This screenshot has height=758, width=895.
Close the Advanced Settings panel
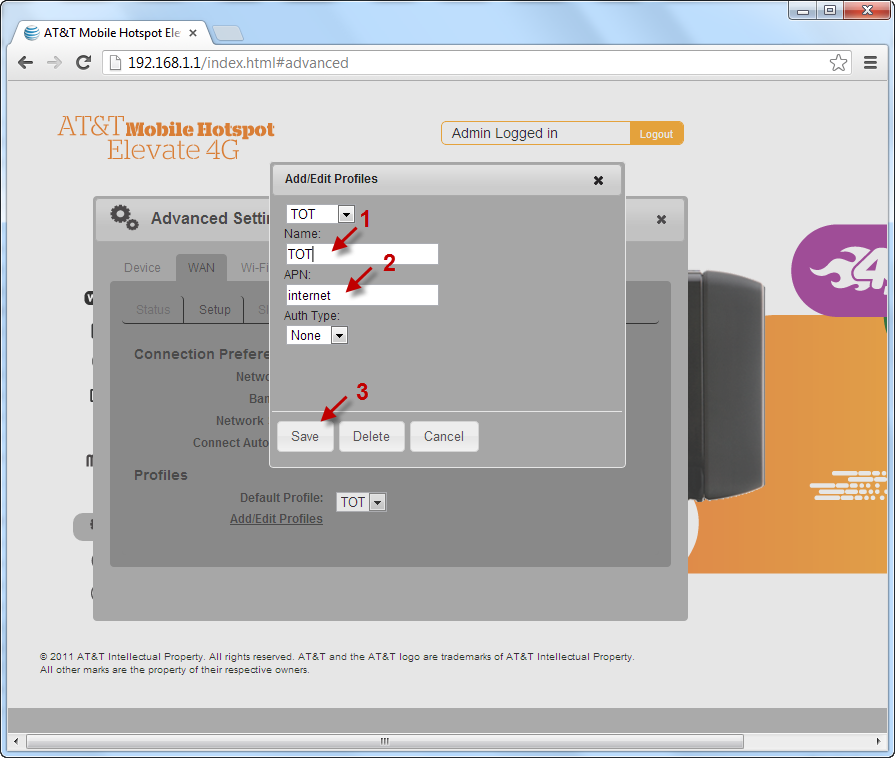tap(661, 219)
